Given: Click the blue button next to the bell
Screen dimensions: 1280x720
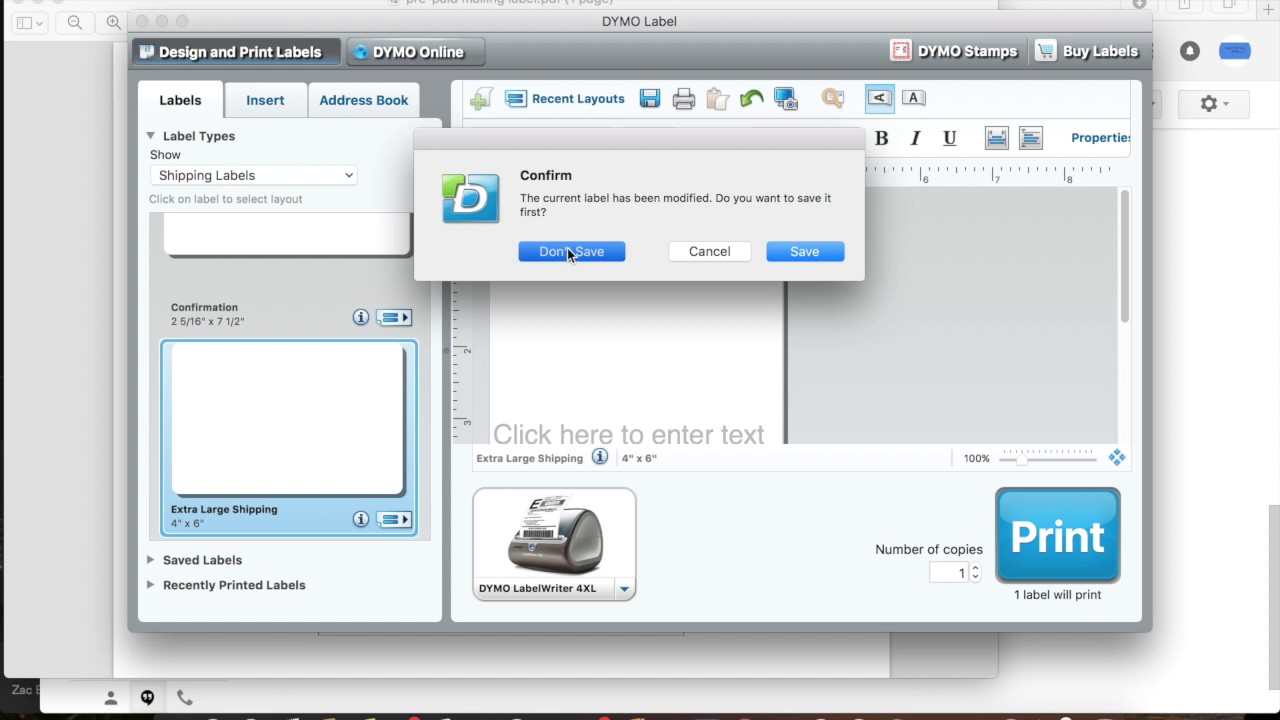Looking at the screenshot, I should 1235,51.
